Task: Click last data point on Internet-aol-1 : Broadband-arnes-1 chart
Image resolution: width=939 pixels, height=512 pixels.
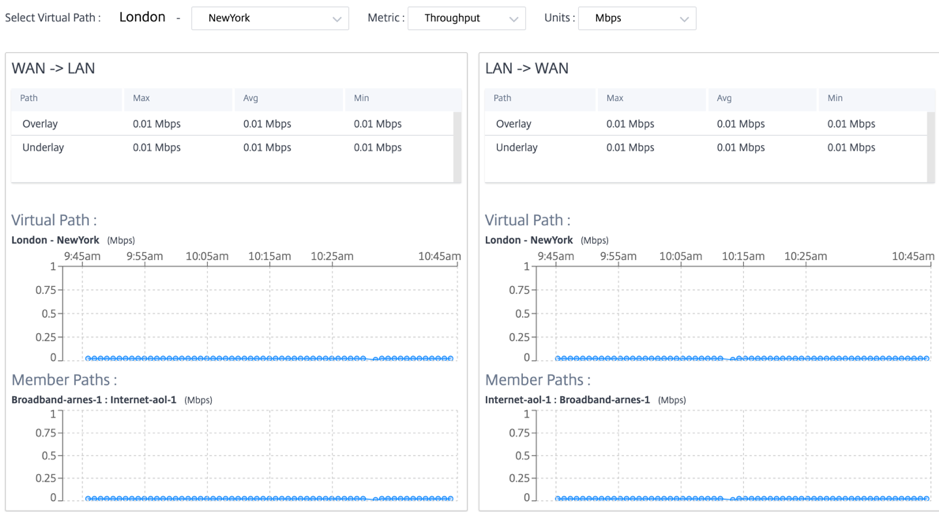Action: coord(926,498)
